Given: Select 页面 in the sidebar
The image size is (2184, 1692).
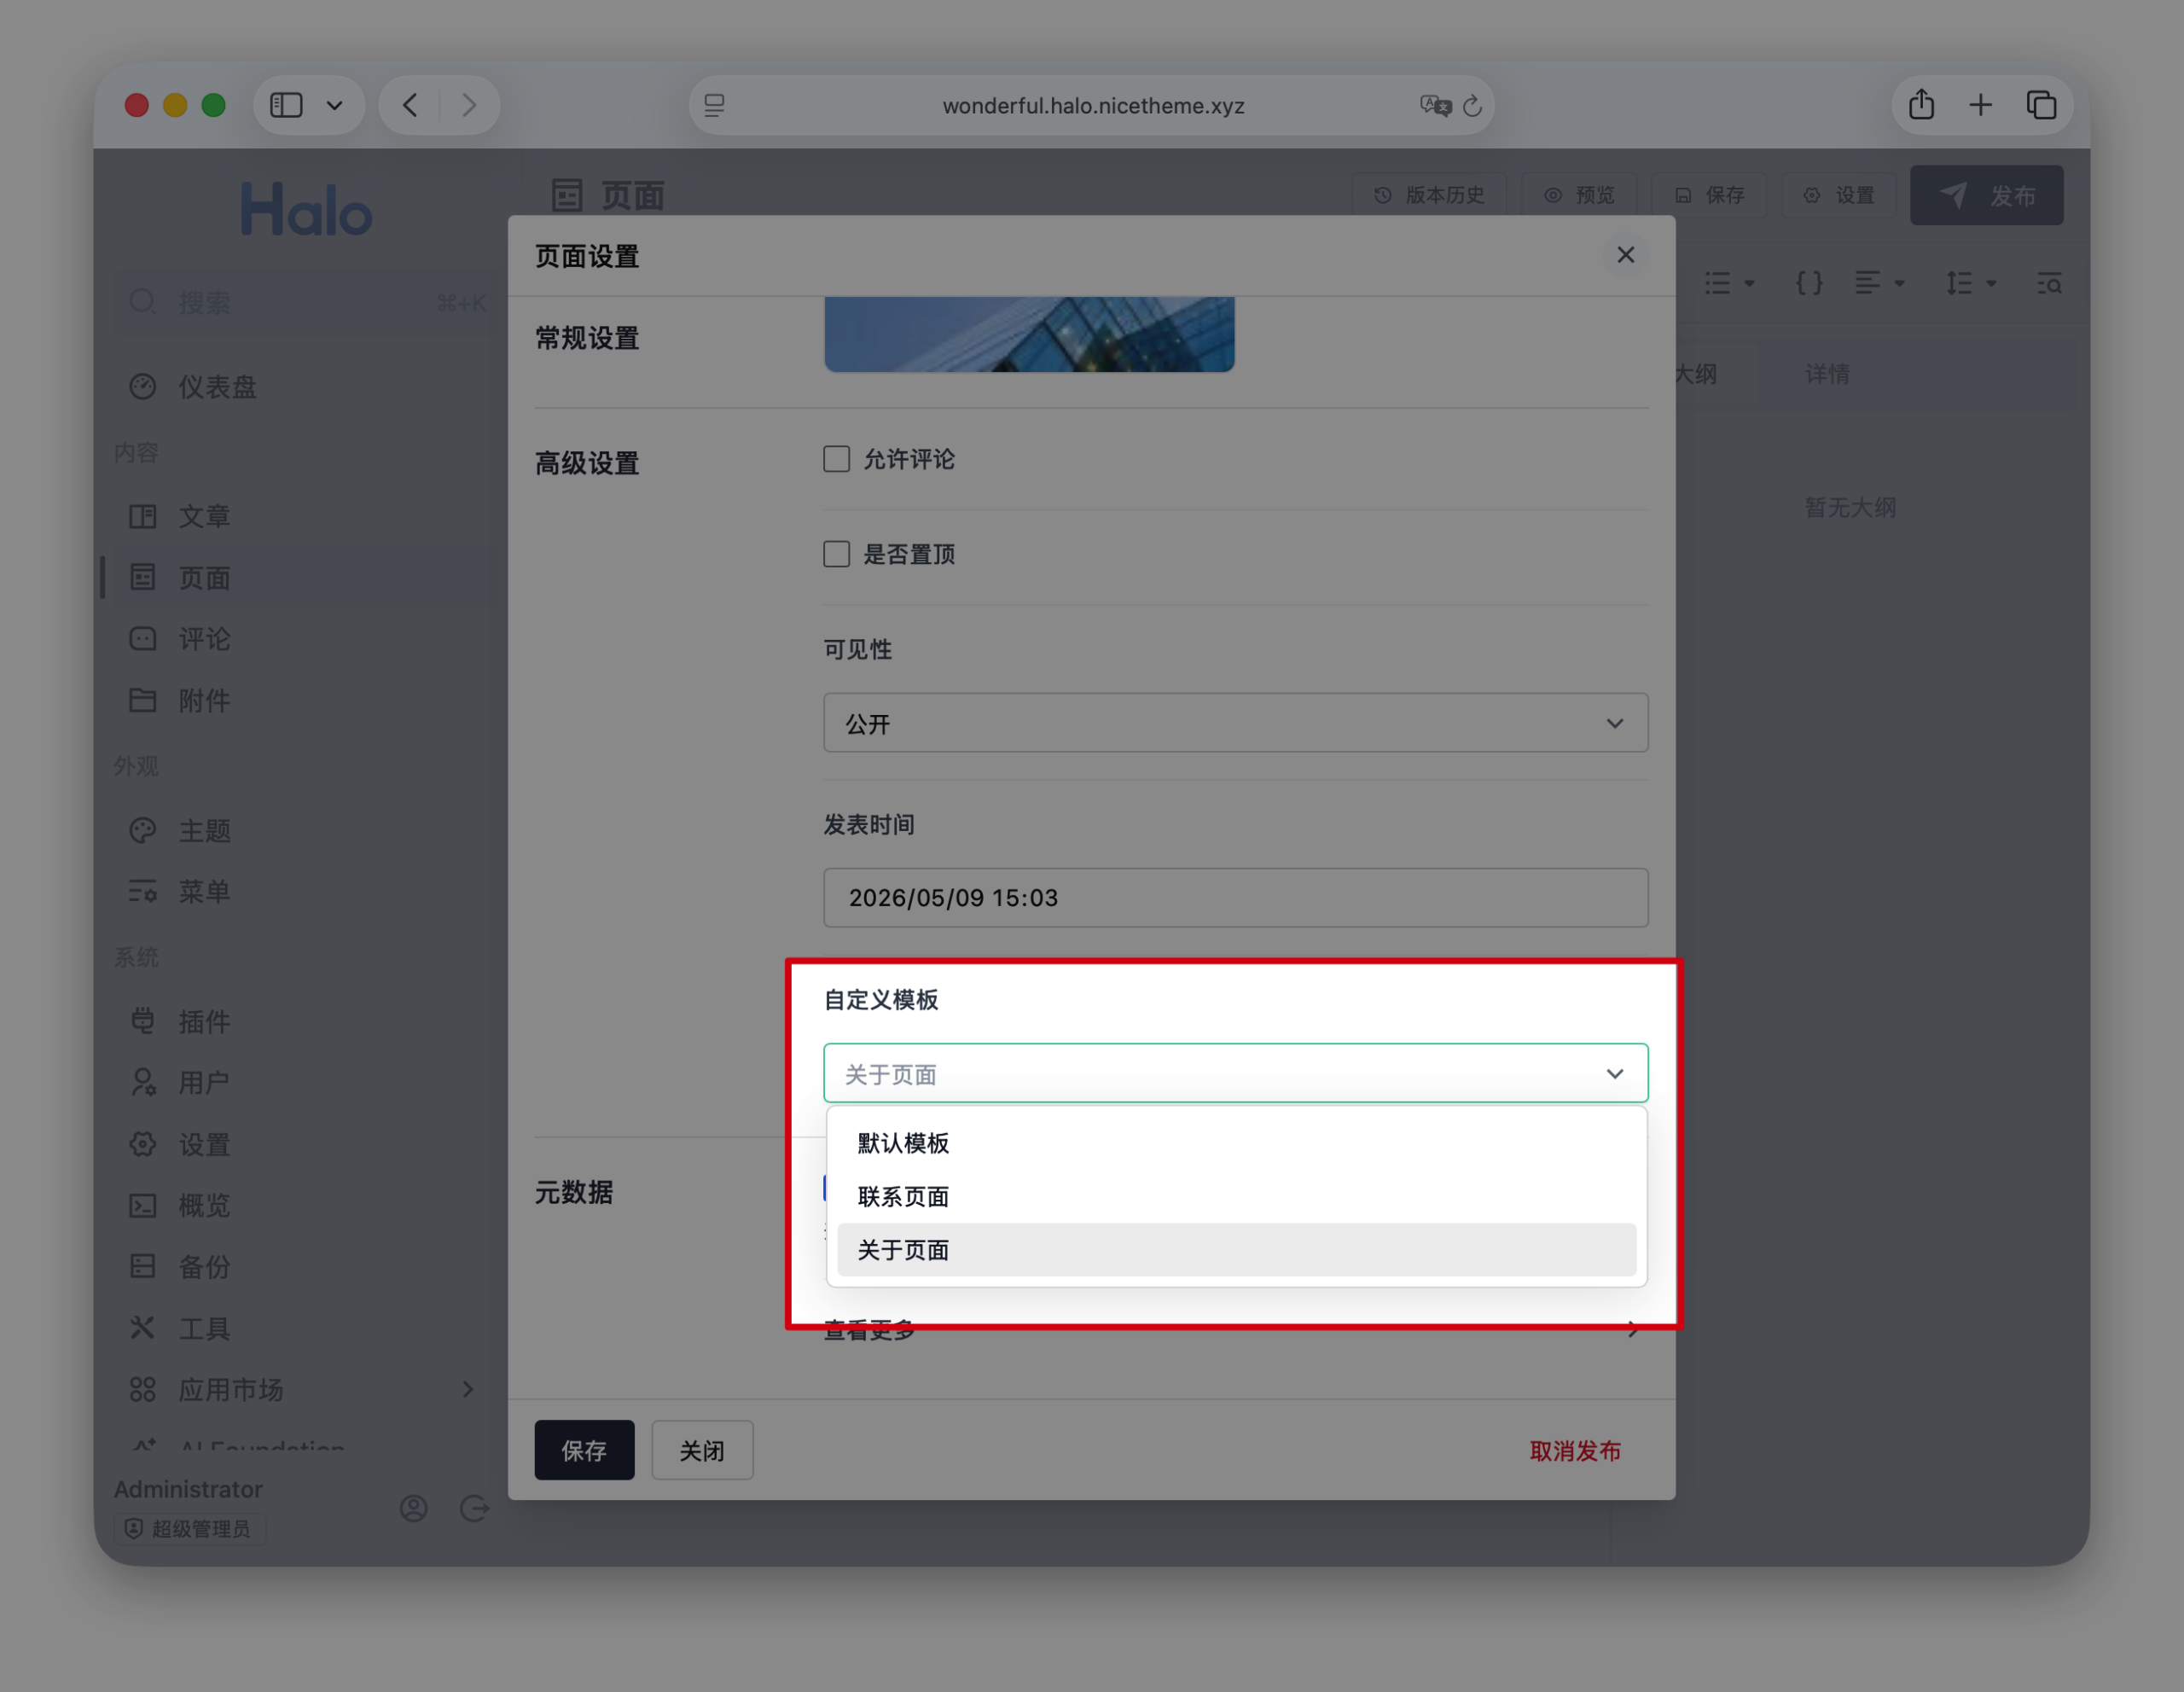Looking at the screenshot, I should (x=307, y=577).
